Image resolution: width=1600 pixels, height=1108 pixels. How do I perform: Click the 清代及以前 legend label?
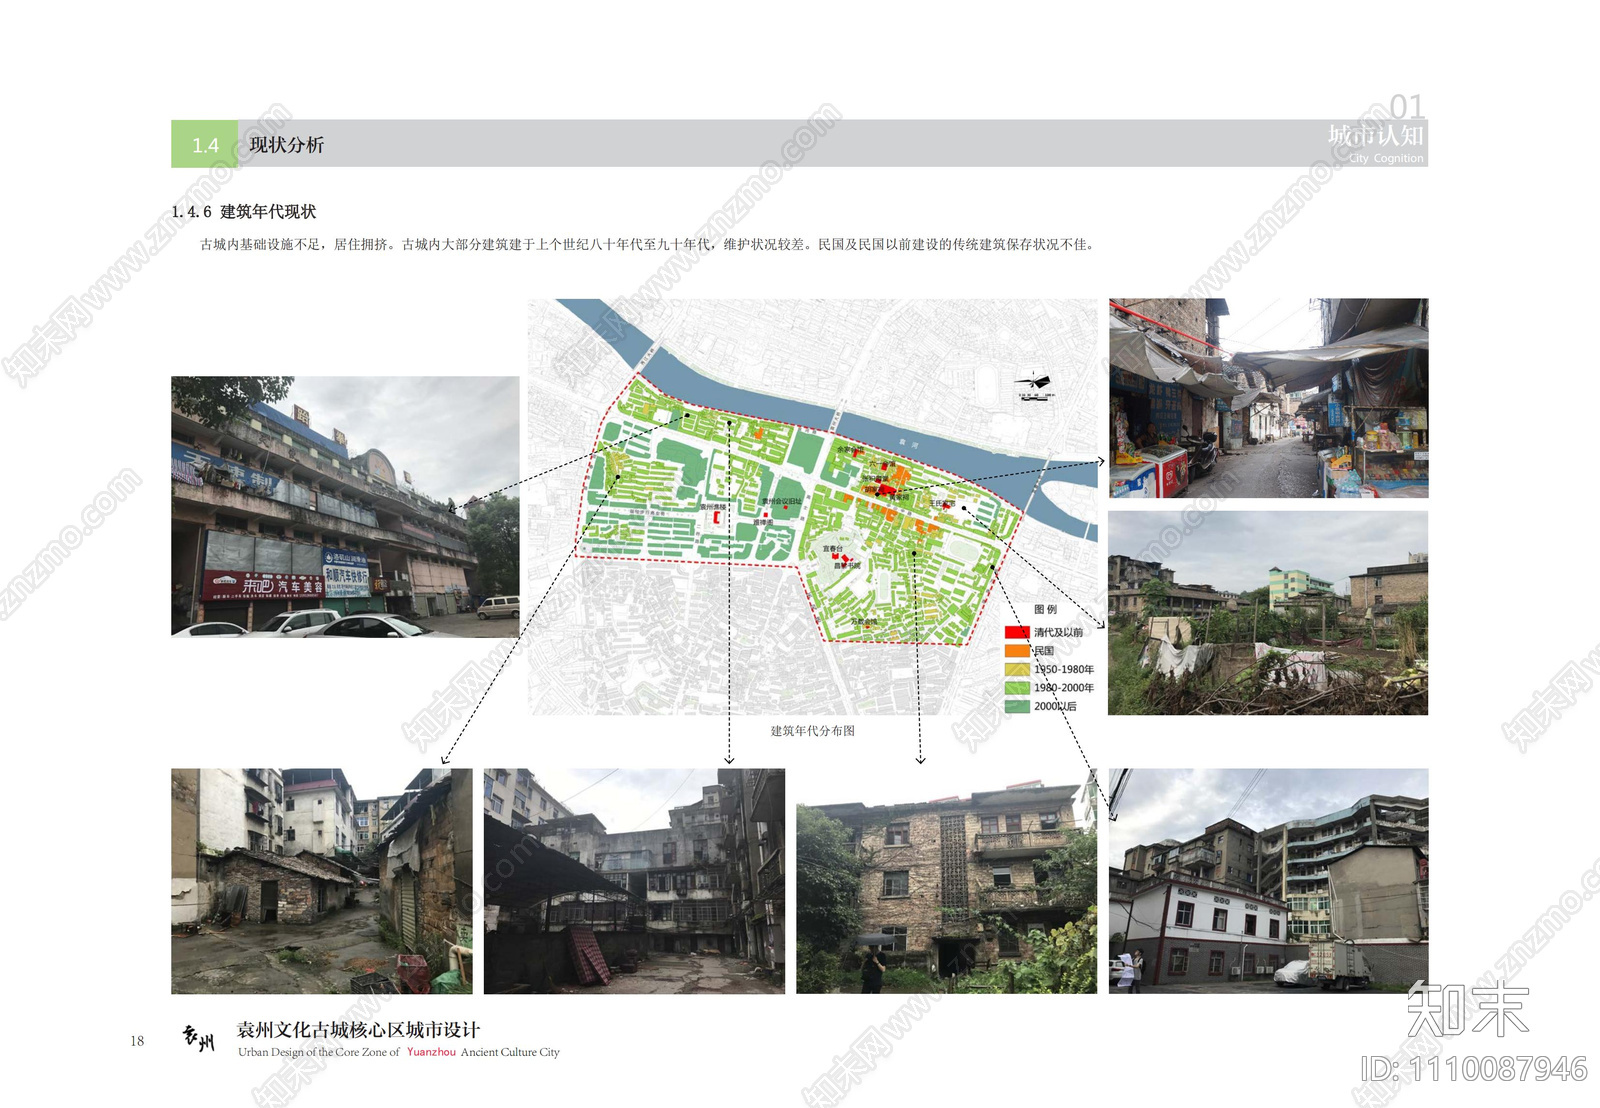point(1058,632)
